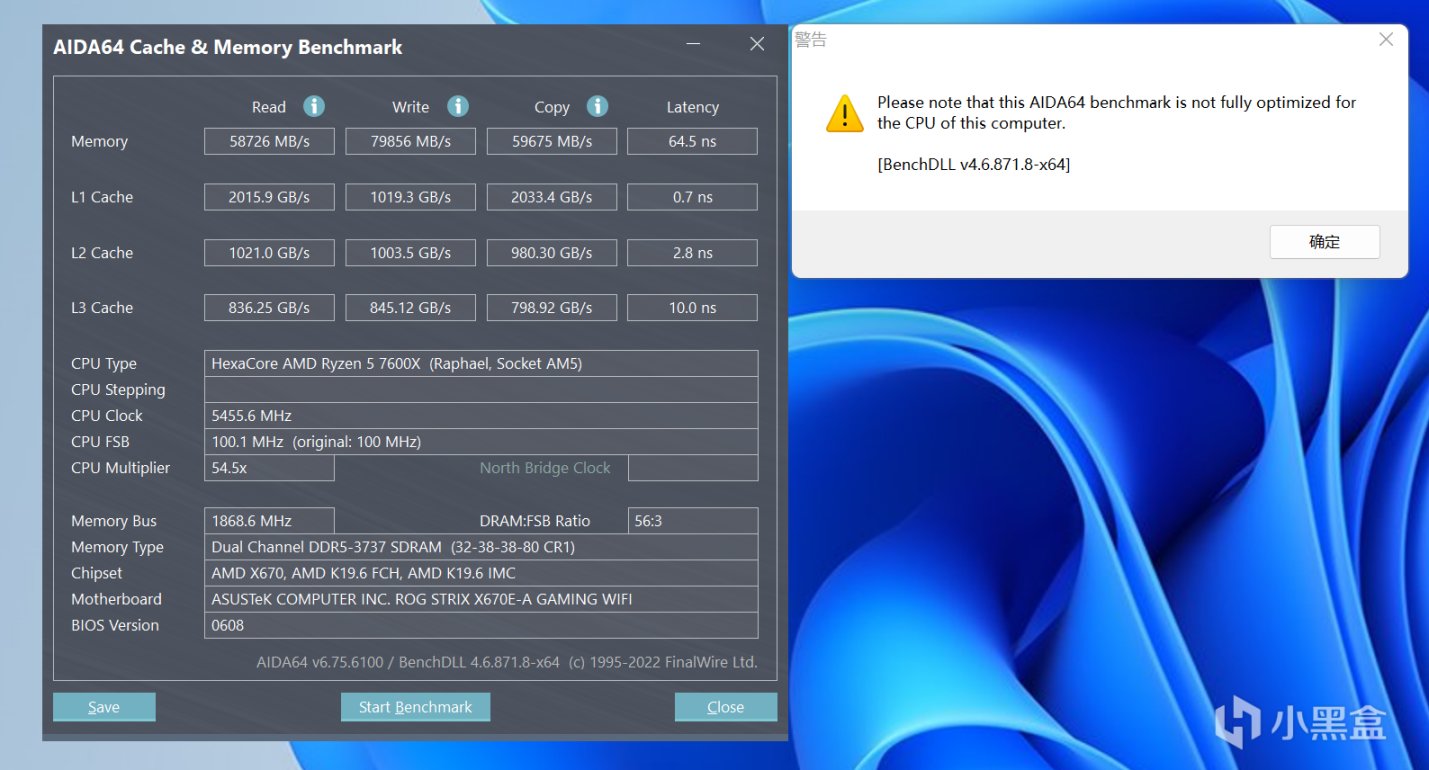This screenshot has height=770, width=1429.
Task: Click the CPU Multiplier field 54.5x
Action: (269, 467)
